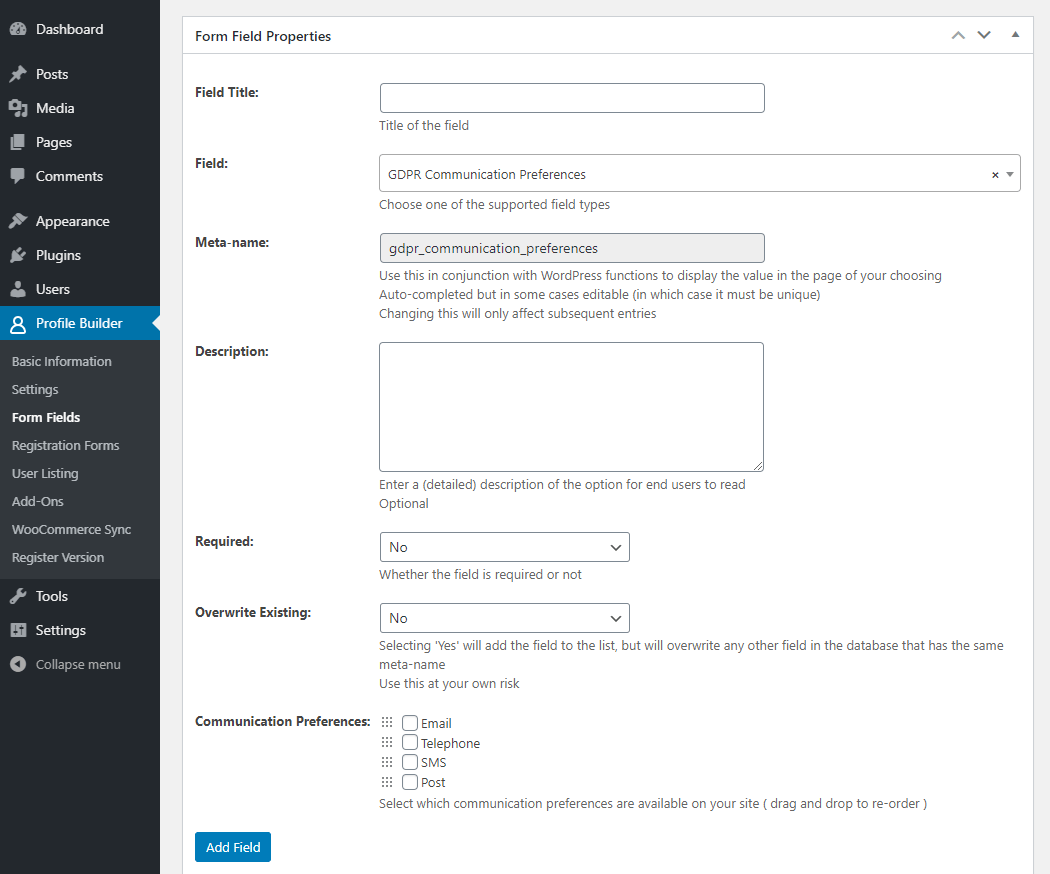Image resolution: width=1050 pixels, height=874 pixels.
Task: Click the Dashboard gauge icon
Action: (x=18, y=29)
